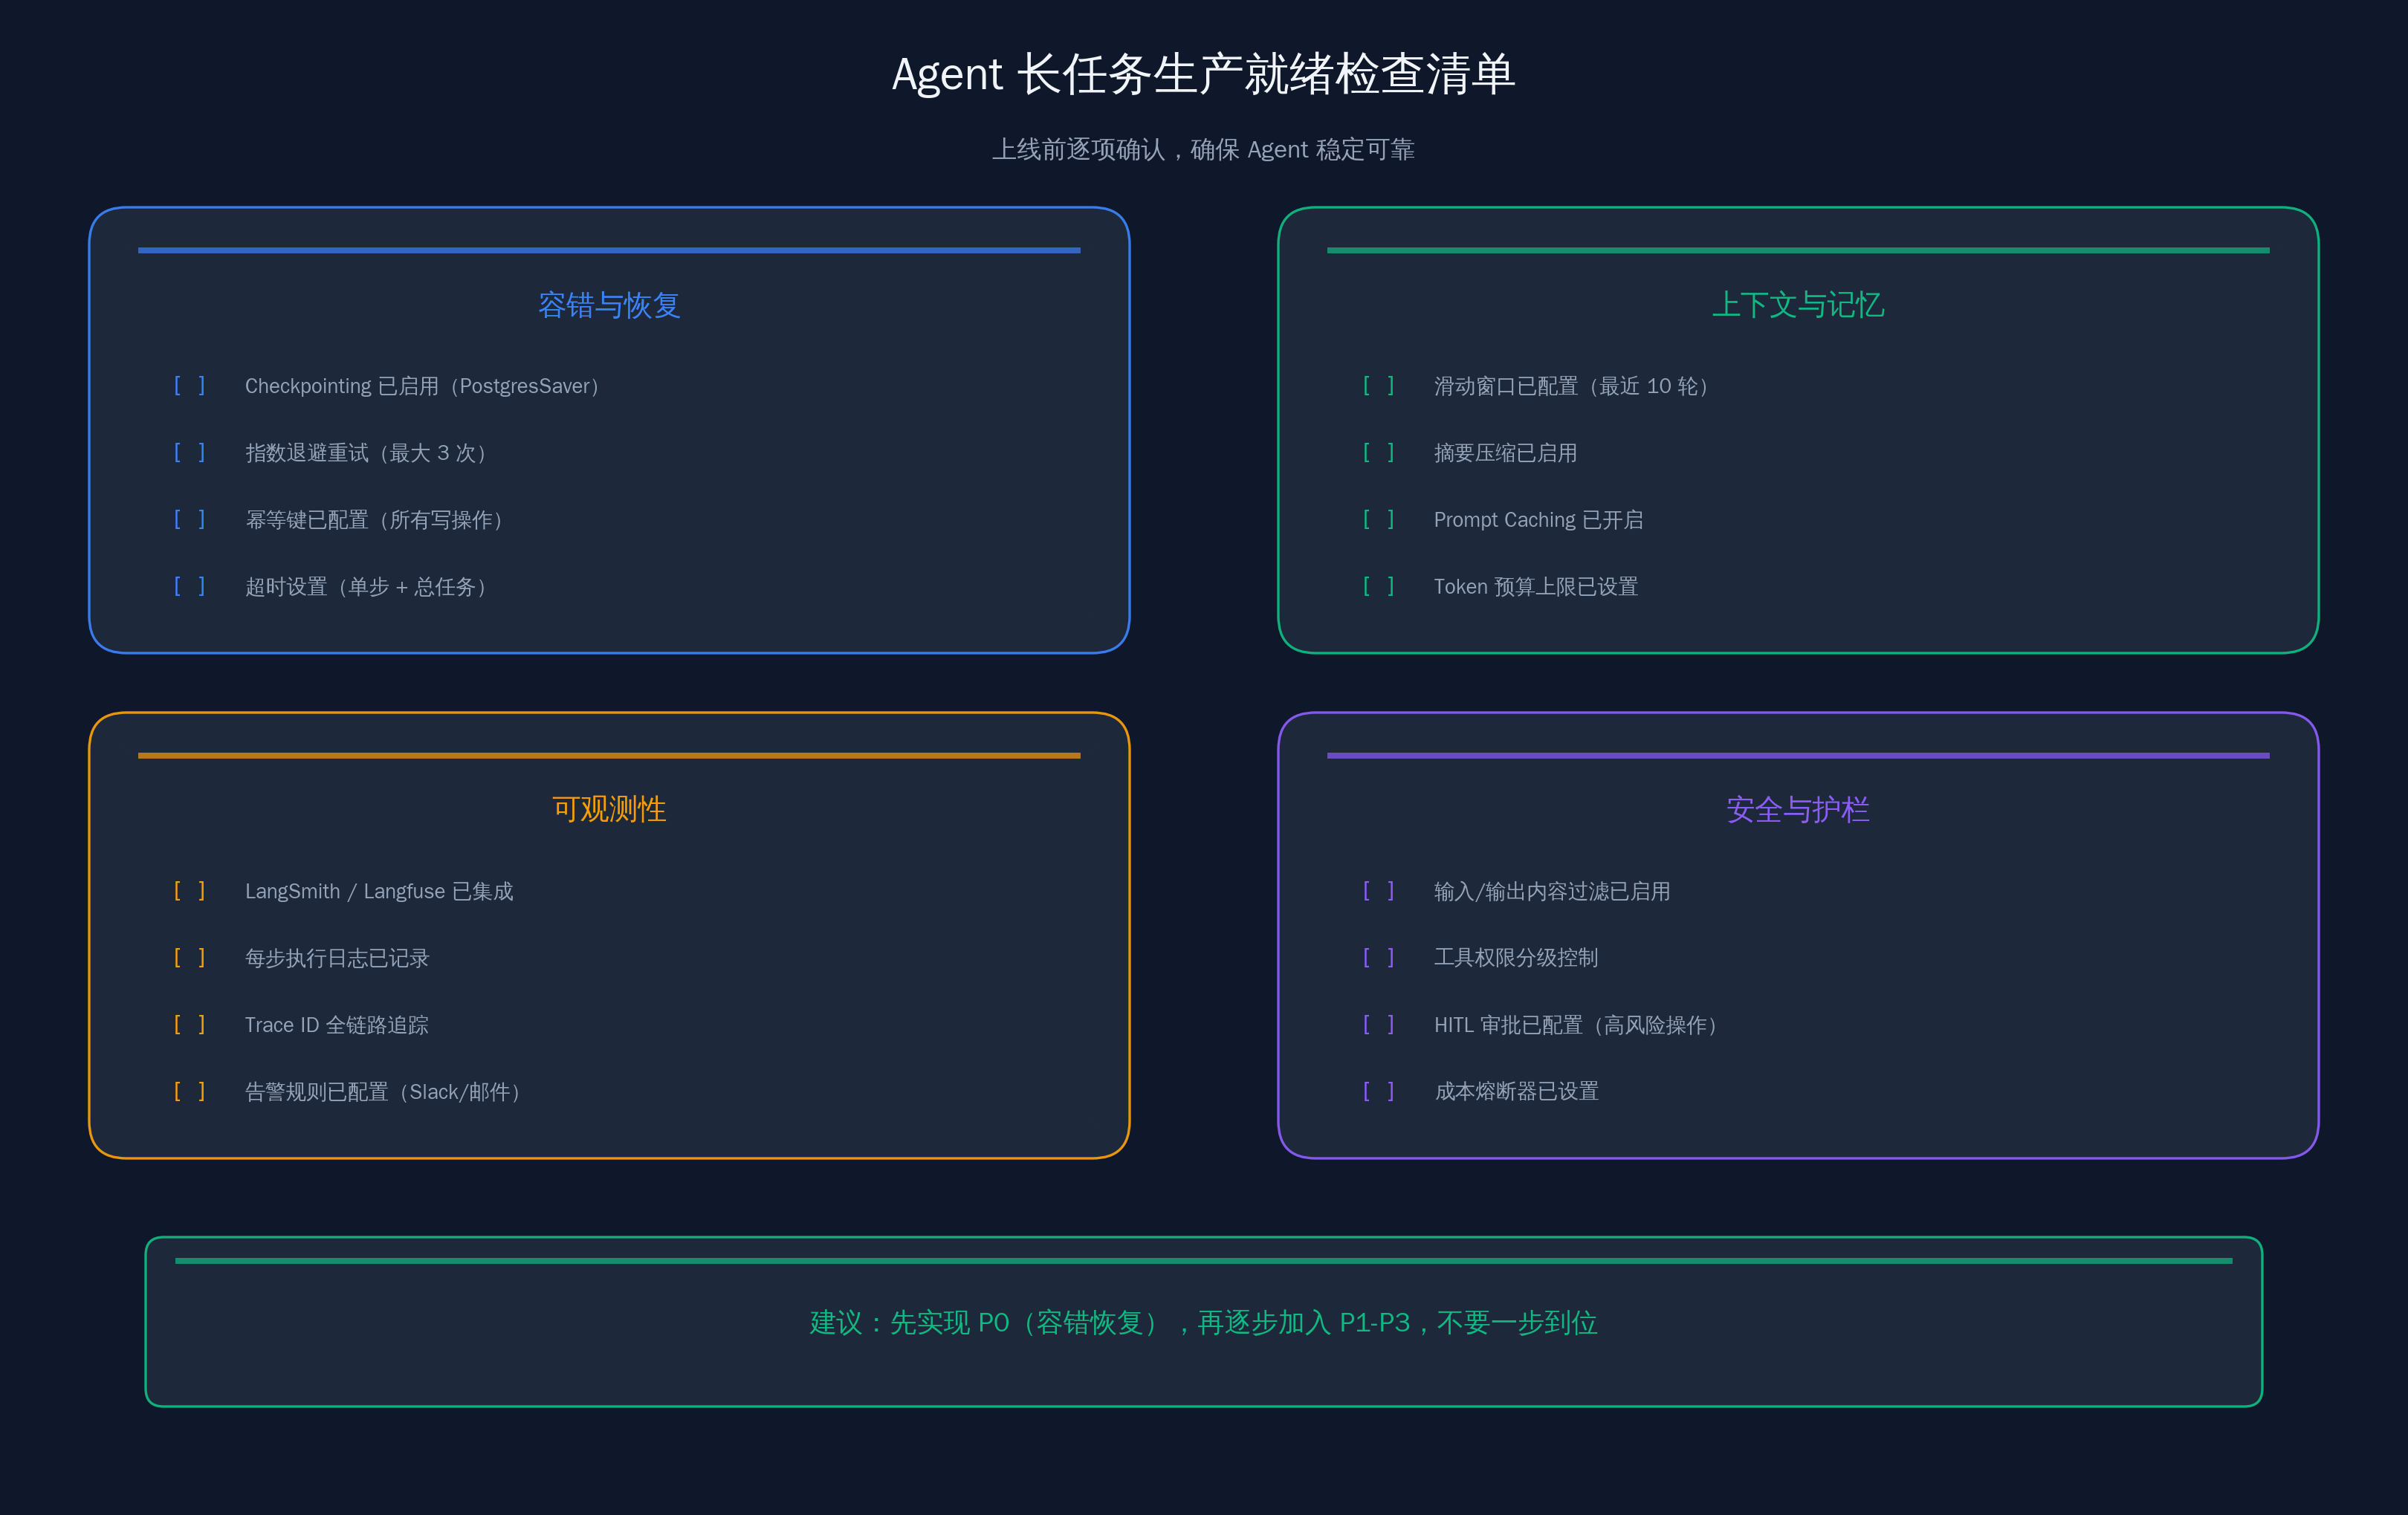Viewport: 2408px width, 1515px height.
Task: Check the 输入/输出内容过滤已启用 box
Action: (1378, 891)
